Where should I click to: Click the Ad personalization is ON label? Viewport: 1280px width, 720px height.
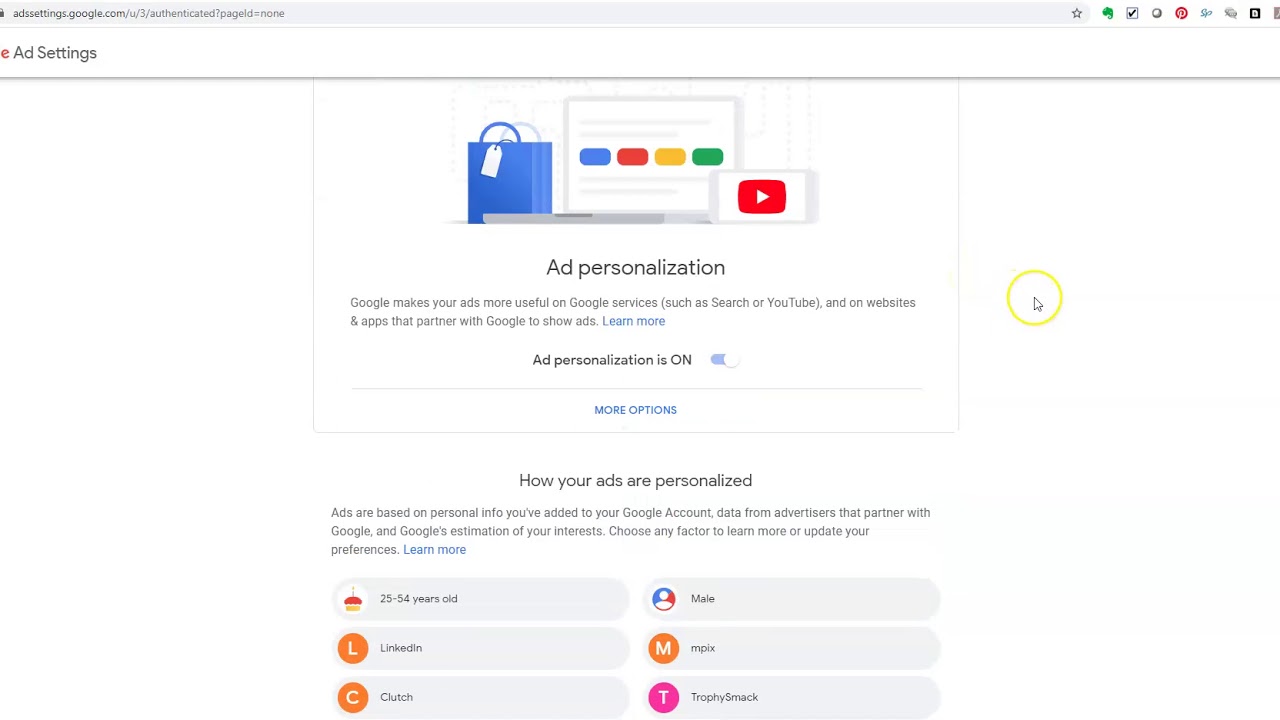pos(612,360)
